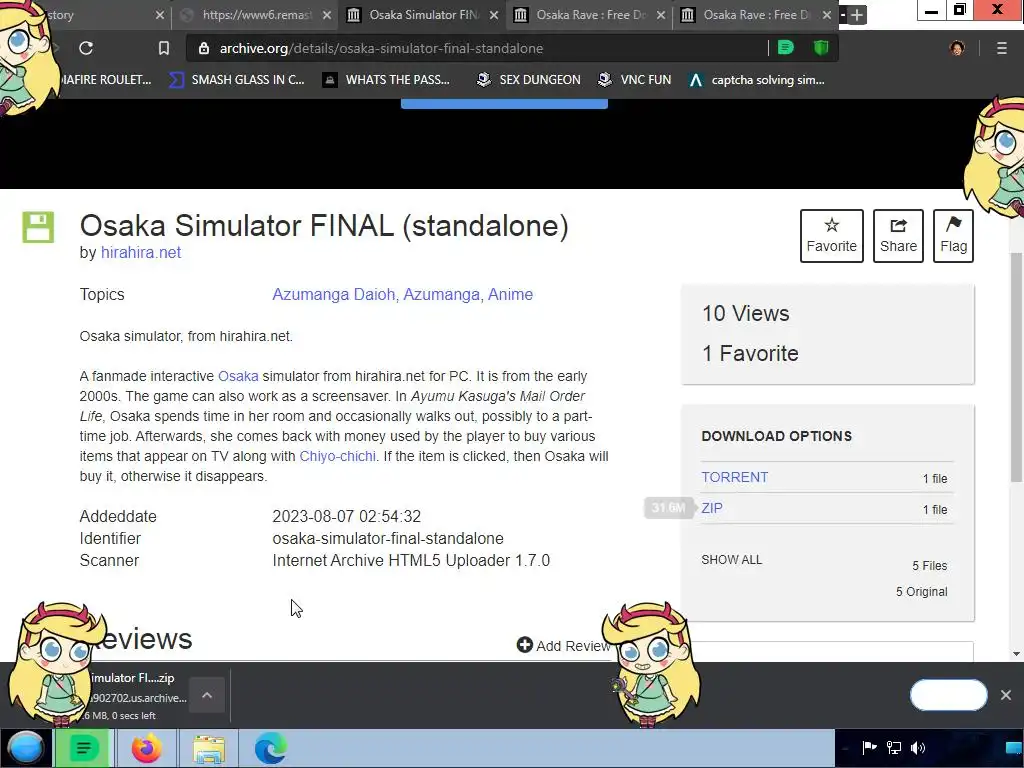The image size is (1024, 768).
Task: Download the TORRENT file option
Action: [x=734, y=477]
